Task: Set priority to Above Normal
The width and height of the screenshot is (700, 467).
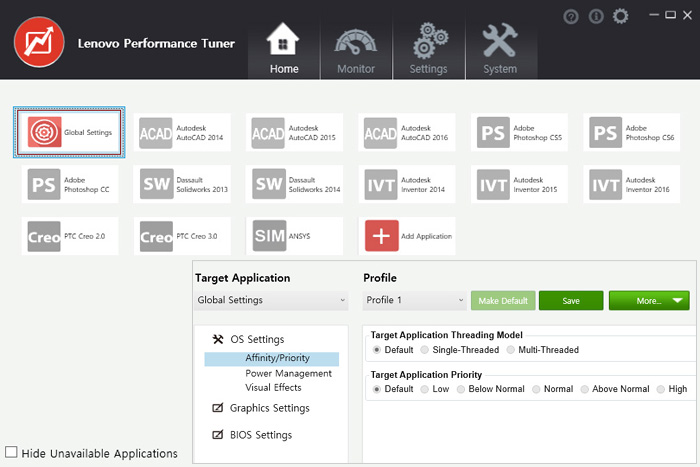Action: pyautogui.click(x=584, y=389)
